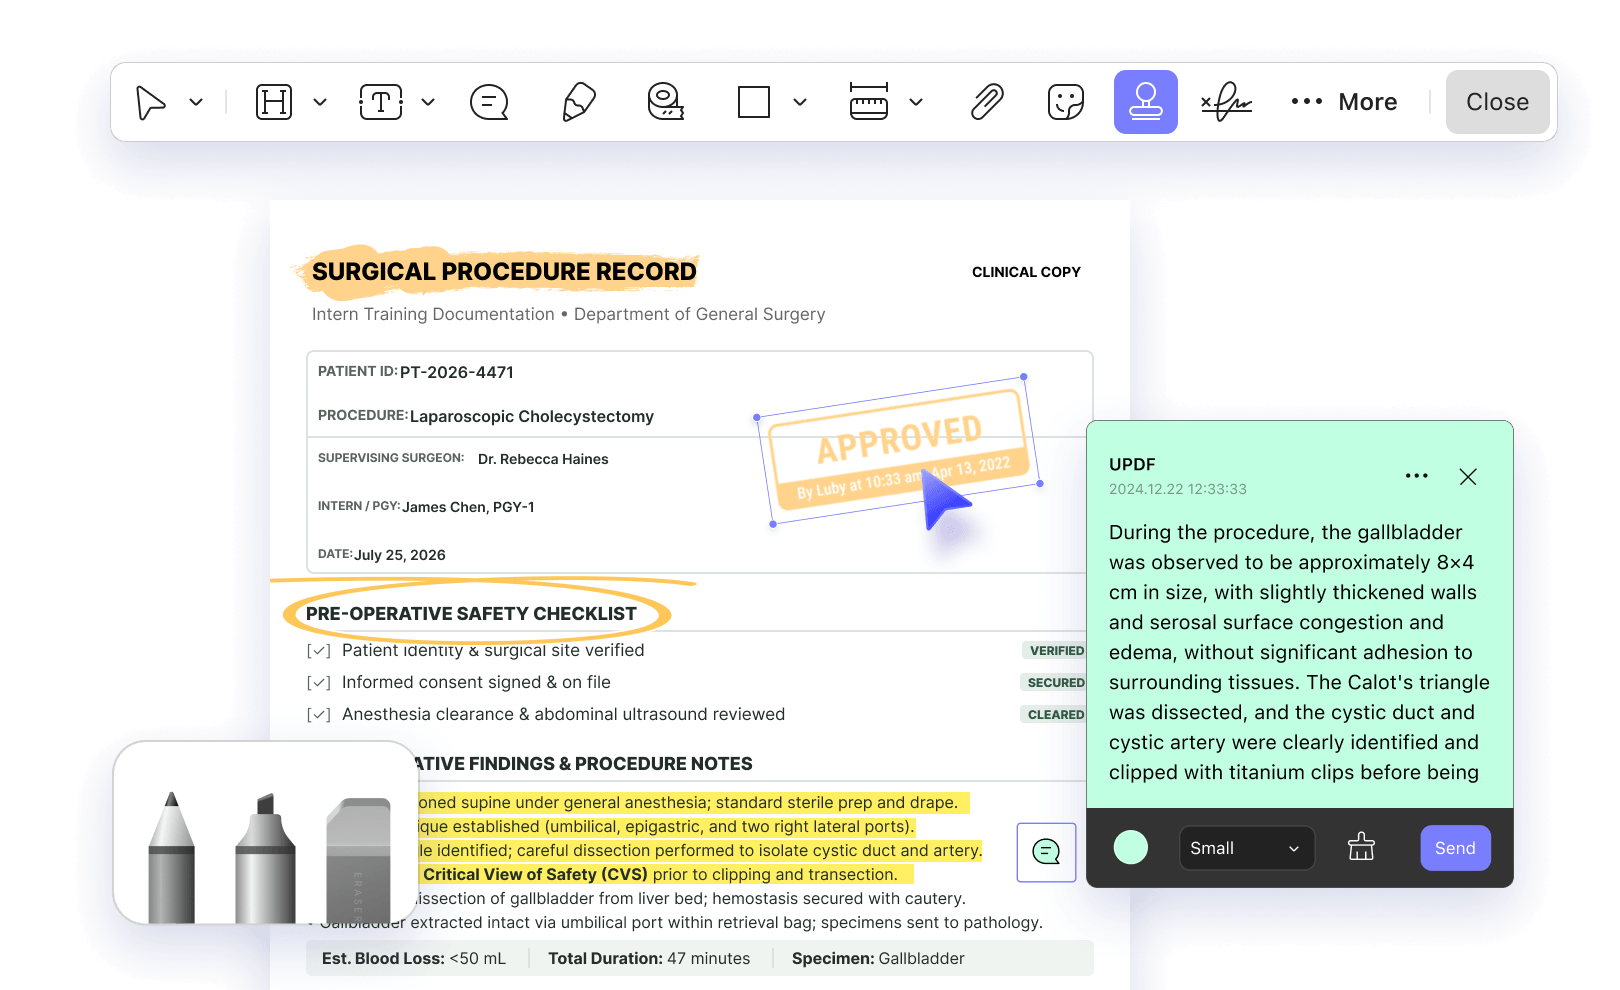Pick the pencil drawing tool

(579, 102)
